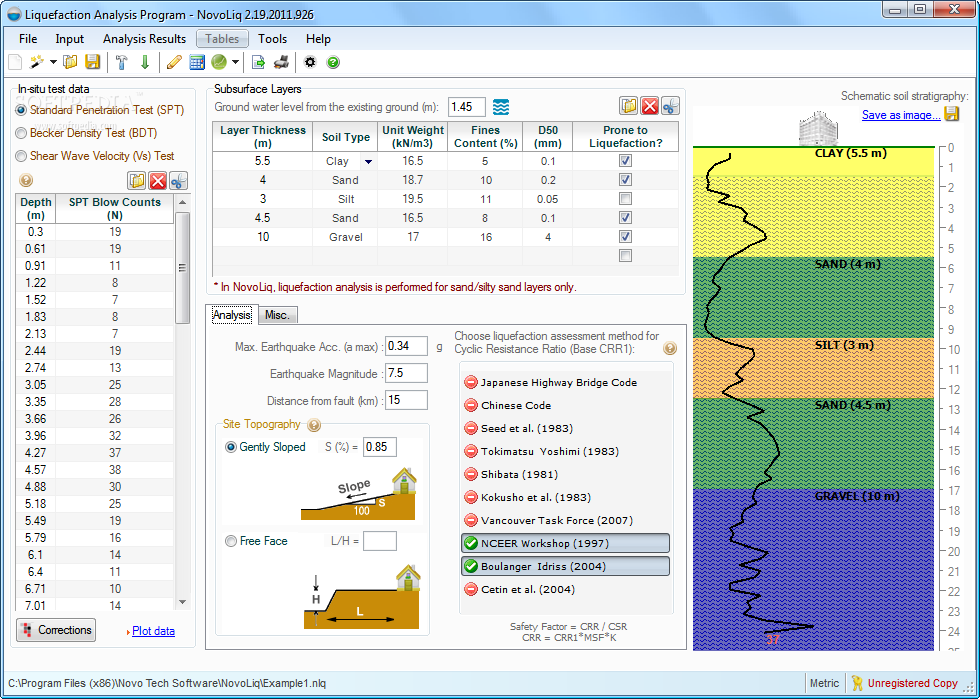Image resolution: width=980 pixels, height=699 pixels.
Task: Toggle Prone to Liquefaction for 4 m Sand layer
Action: click(x=625, y=179)
